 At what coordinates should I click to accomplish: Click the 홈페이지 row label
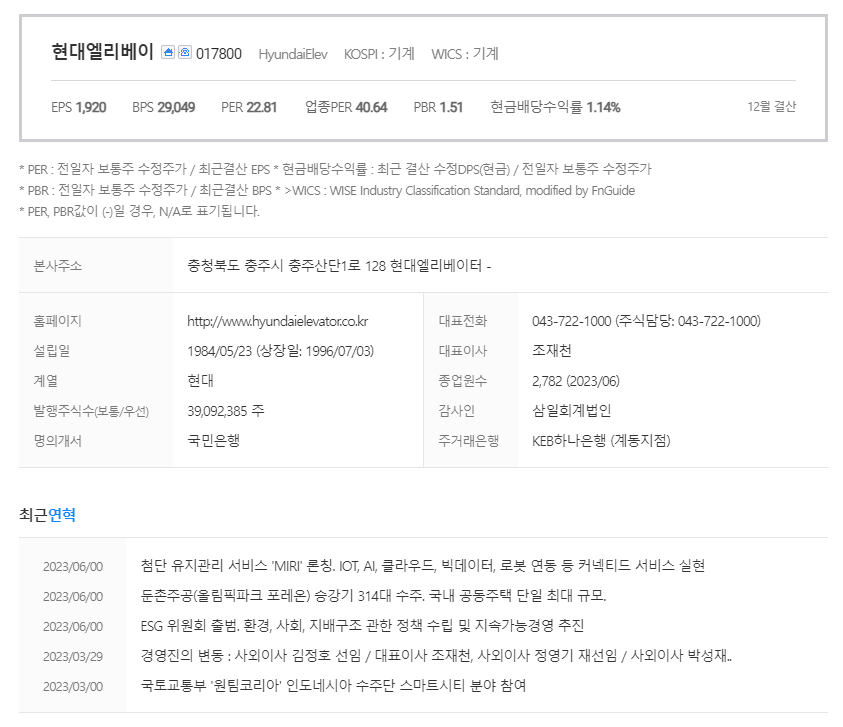click(x=58, y=321)
